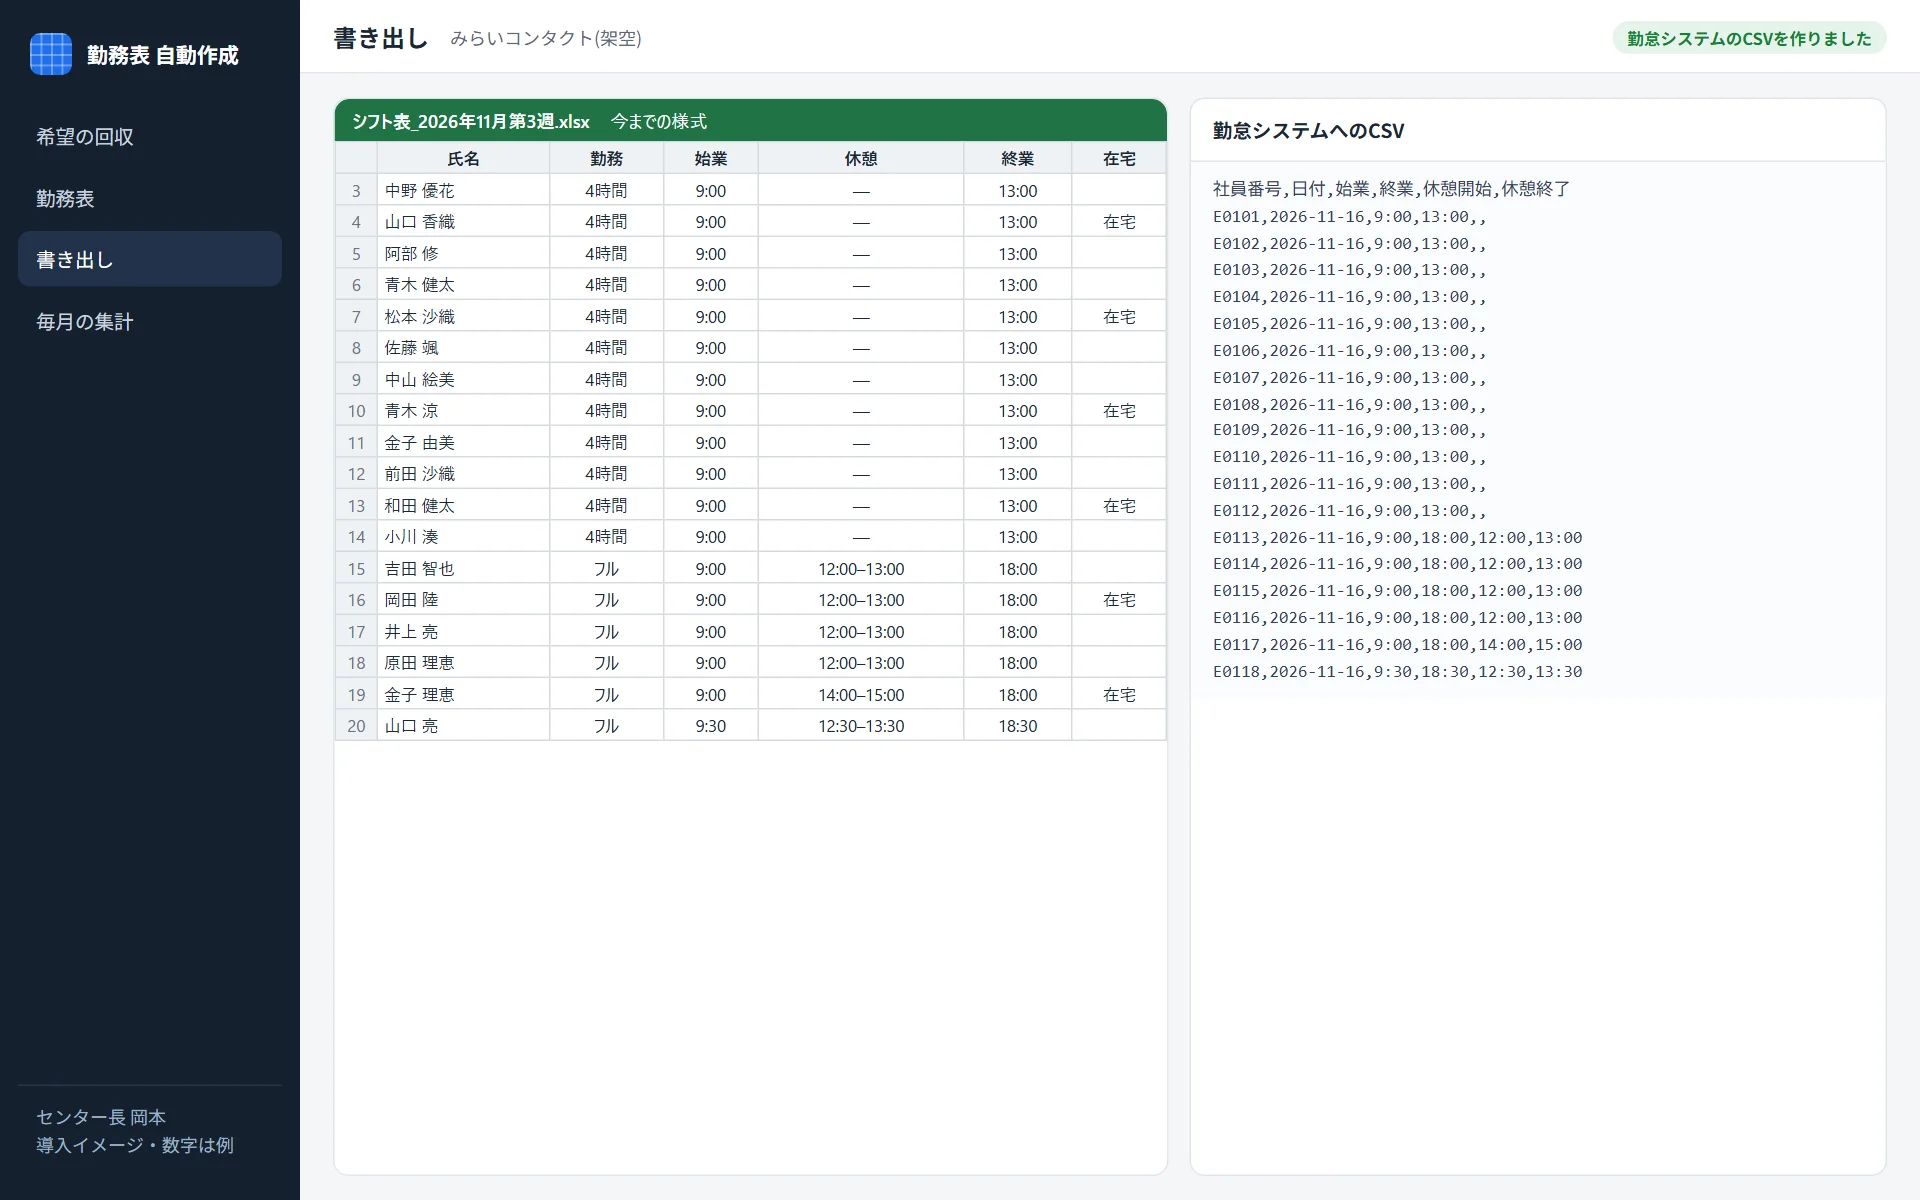Click the フル cell in 井上 亮's row
Screen dimensions: 1920x1200
tap(606, 631)
